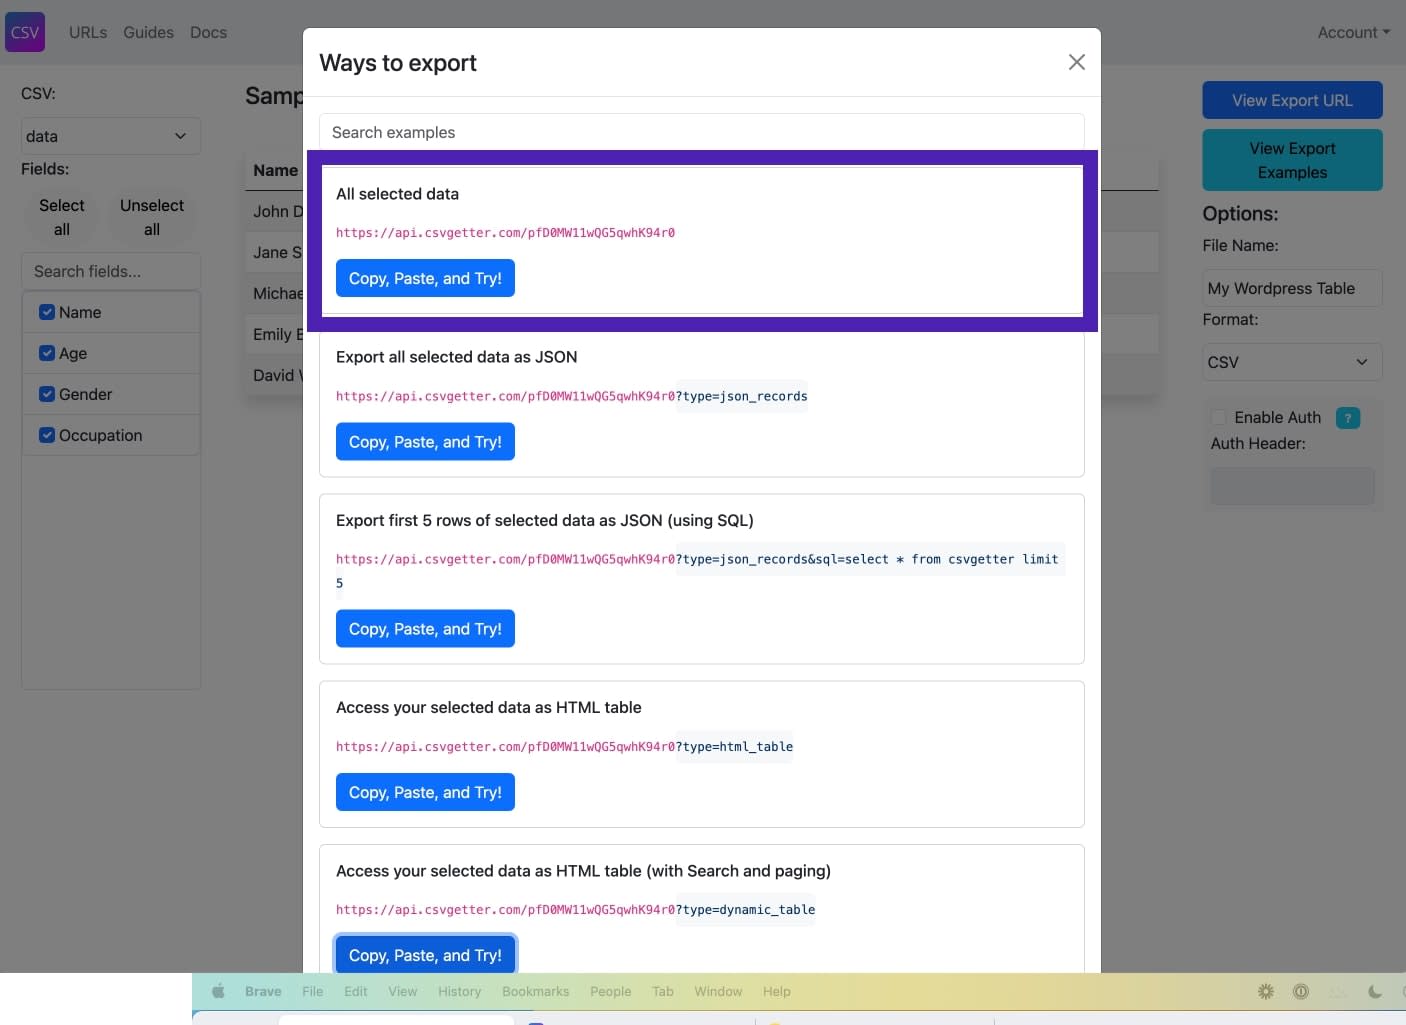This screenshot has height=1025, width=1406.
Task: Open the History menu in the menu bar
Action: click(x=459, y=991)
